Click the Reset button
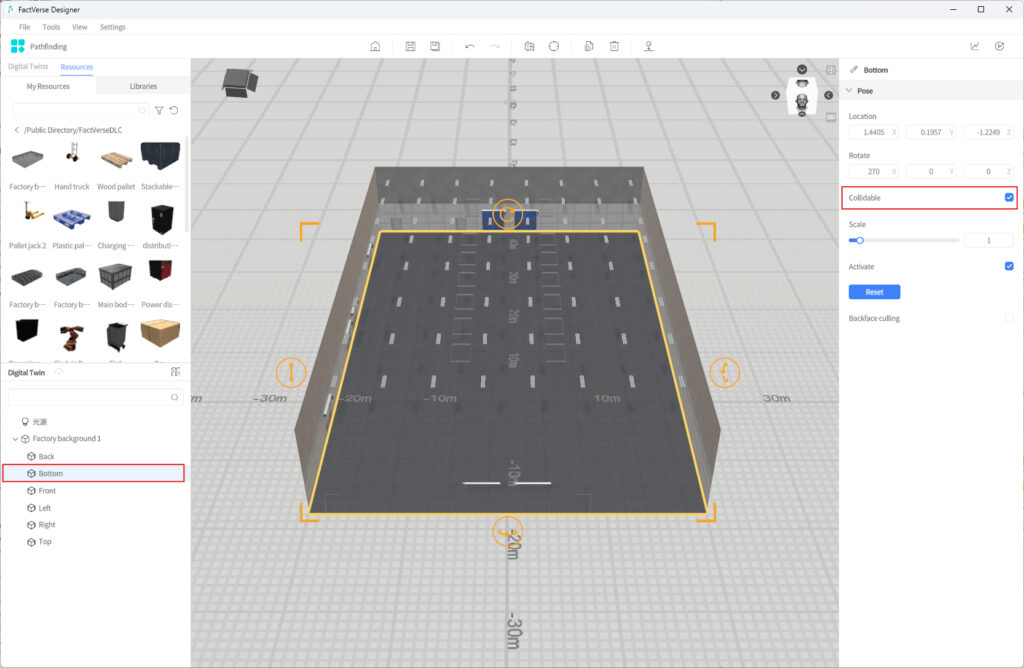 point(874,292)
